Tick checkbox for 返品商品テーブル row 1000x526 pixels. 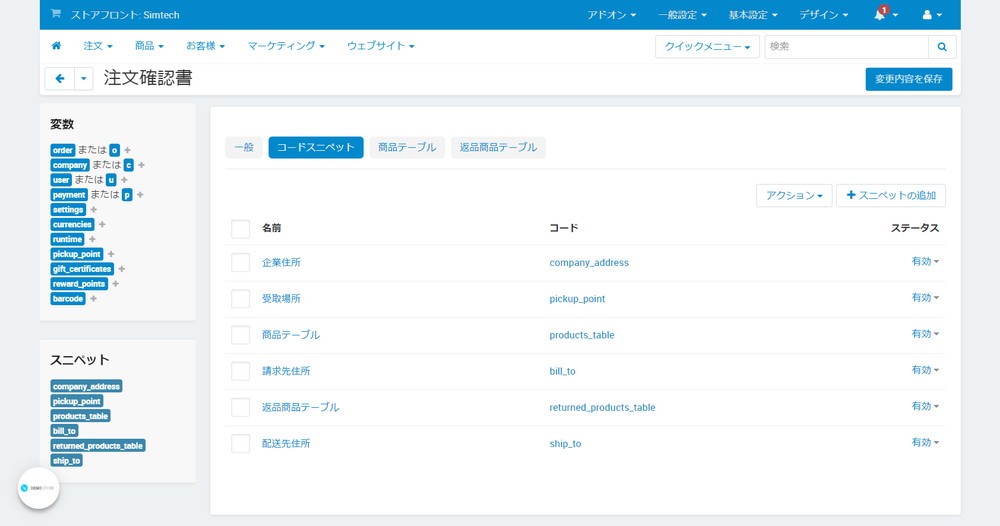(240, 407)
